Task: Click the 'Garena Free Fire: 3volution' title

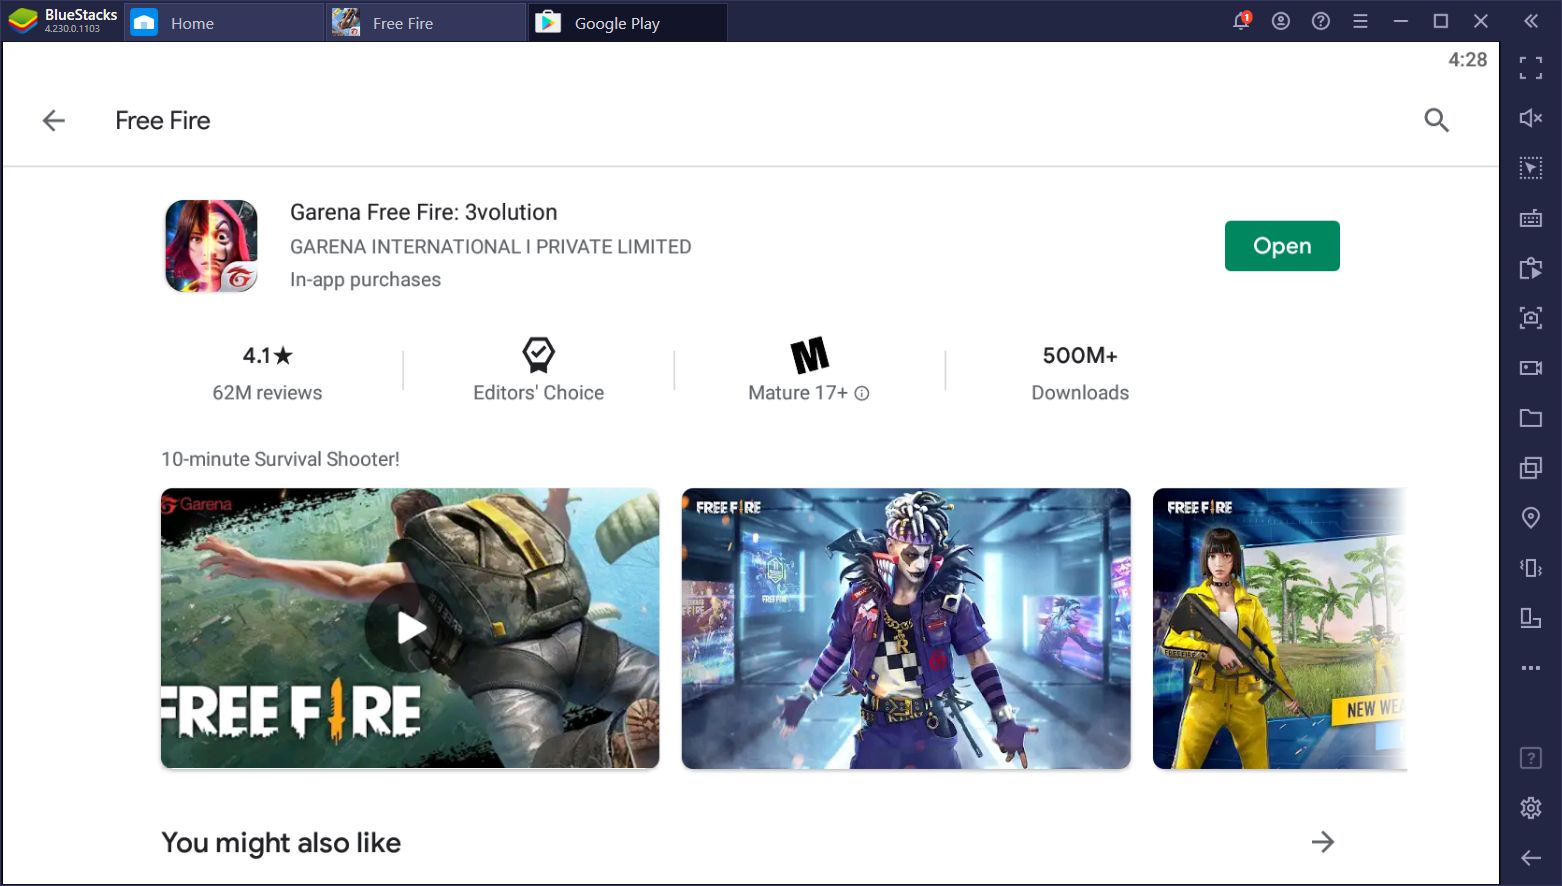Action: [x=424, y=212]
